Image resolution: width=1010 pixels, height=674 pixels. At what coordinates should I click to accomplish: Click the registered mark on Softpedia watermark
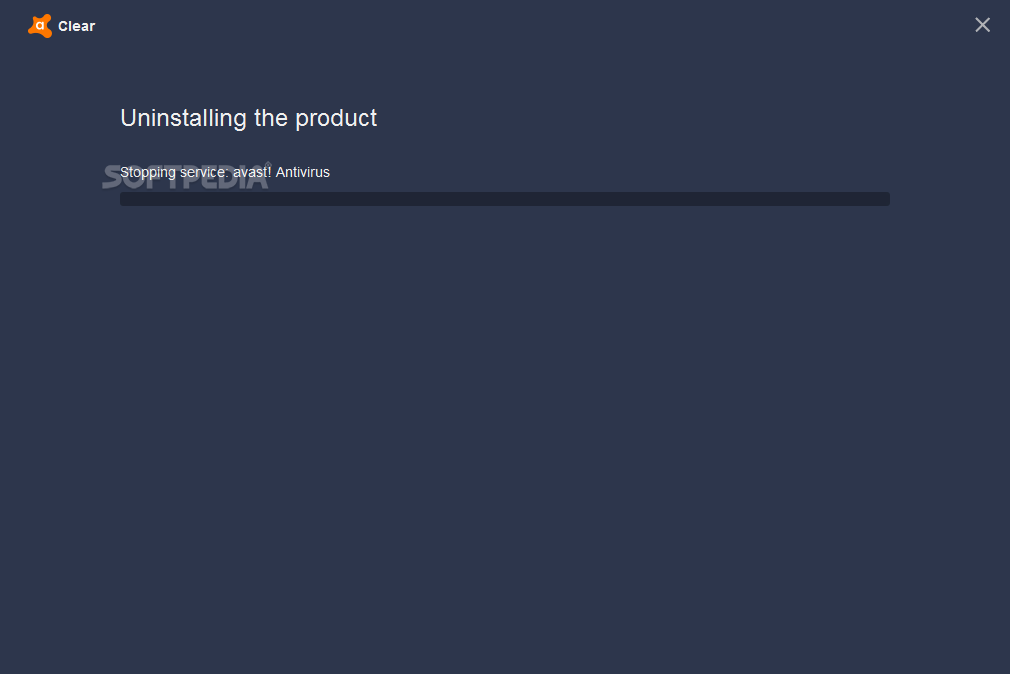coord(269,165)
